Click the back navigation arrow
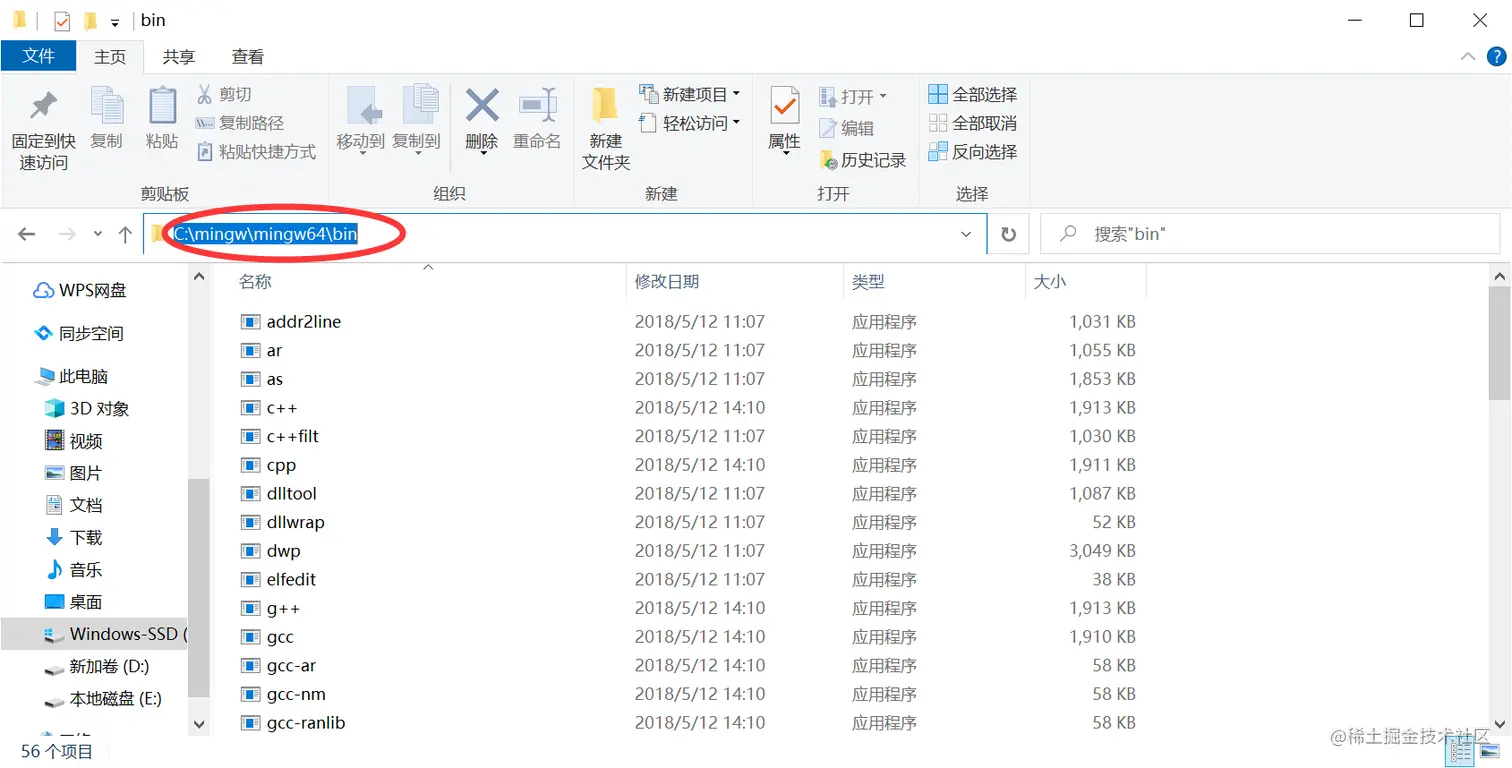The width and height of the screenshot is (1512, 768). coord(26,233)
